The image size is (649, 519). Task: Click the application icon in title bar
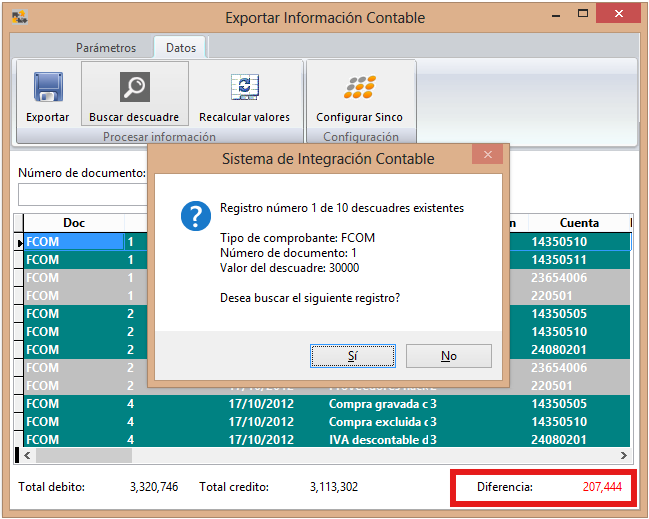tap(18, 17)
